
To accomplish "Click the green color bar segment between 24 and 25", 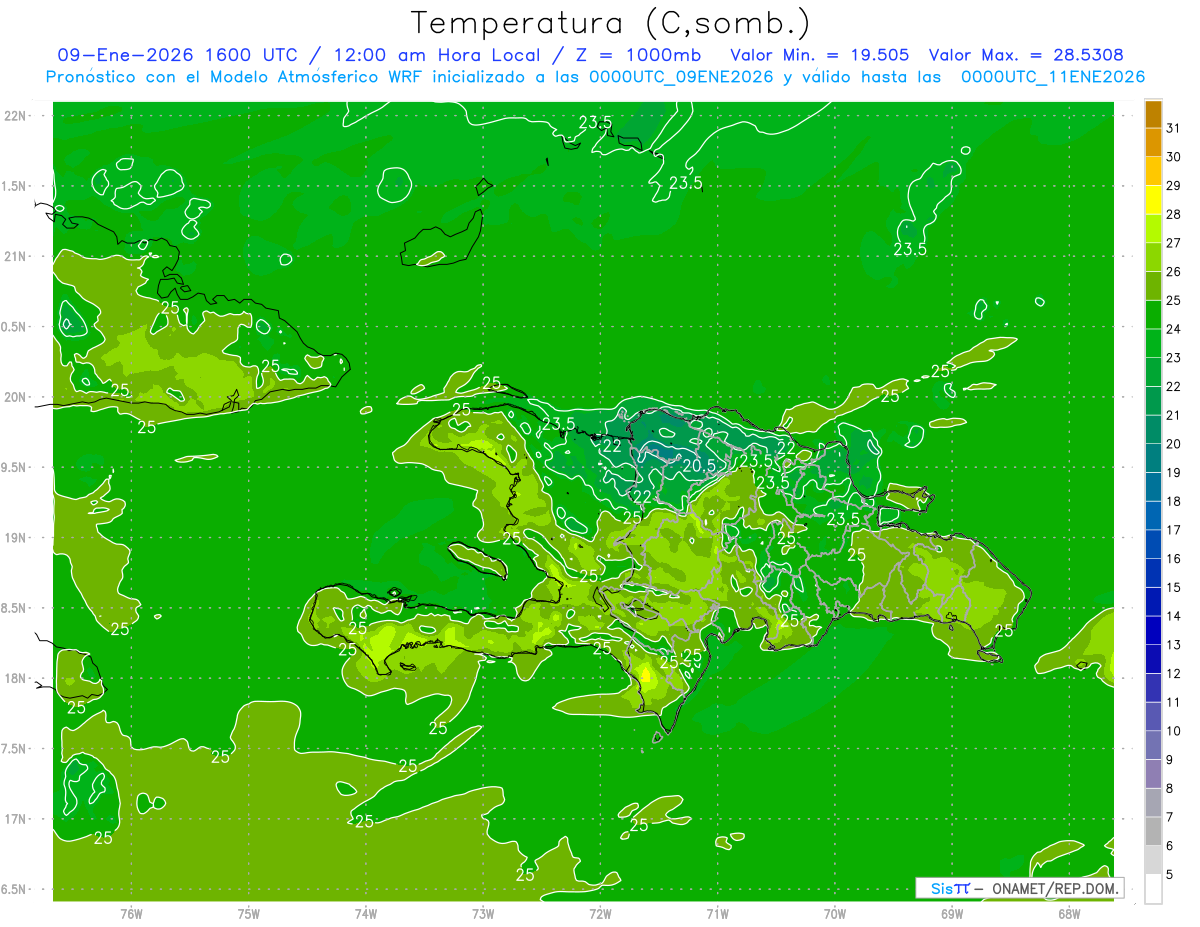I will pyautogui.click(x=1153, y=315).
